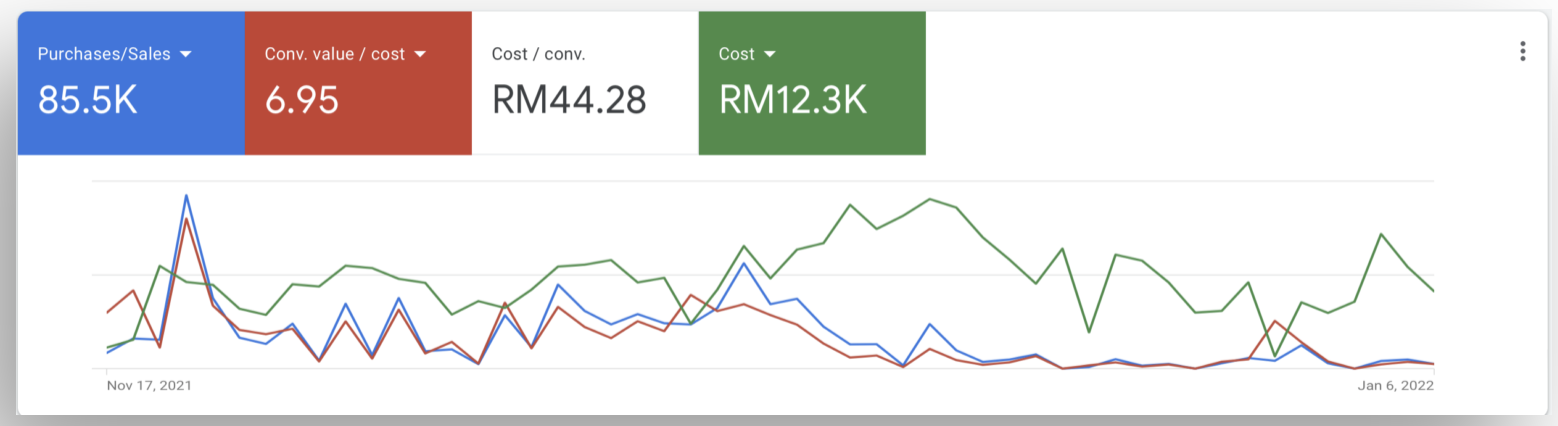This screenshot has width=1558, height=426.
Task: Click the Jan 6, 2022 end date label
Action: pos(1396,385)
